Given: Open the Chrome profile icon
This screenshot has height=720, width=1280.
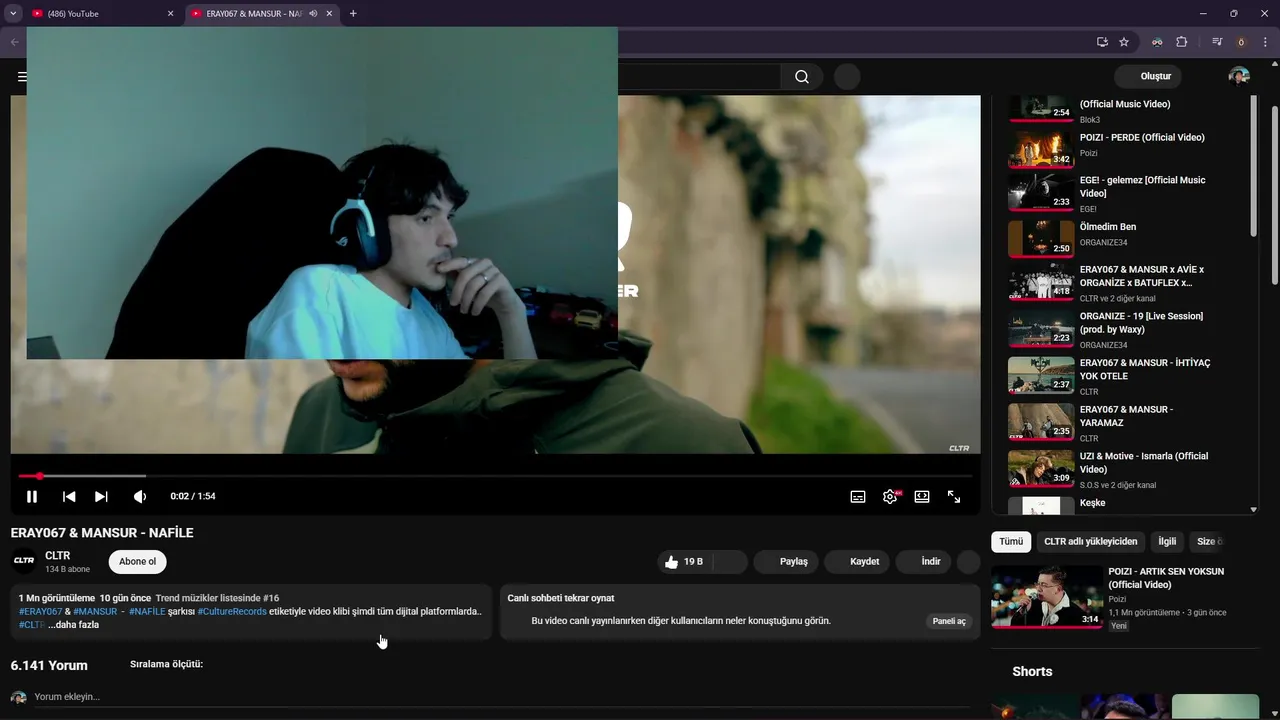Looking at the screenshot, I should pyautogui.click(x=1242, y=42).
